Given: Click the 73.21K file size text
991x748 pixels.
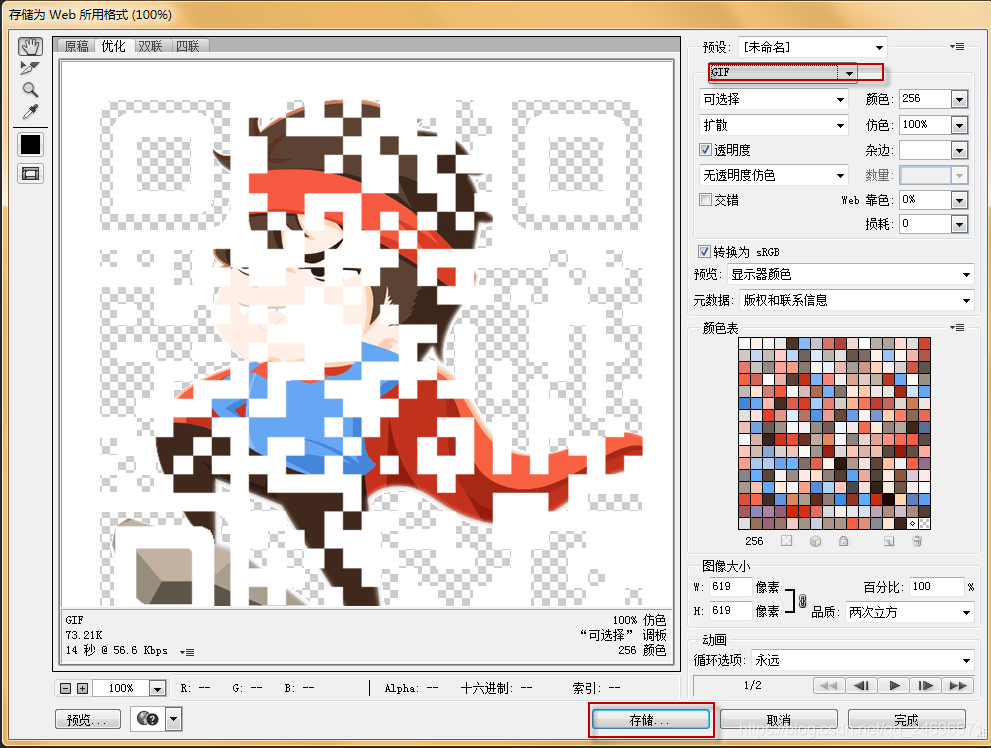Looking at the screenshot, I should click(x=84, y=635).
